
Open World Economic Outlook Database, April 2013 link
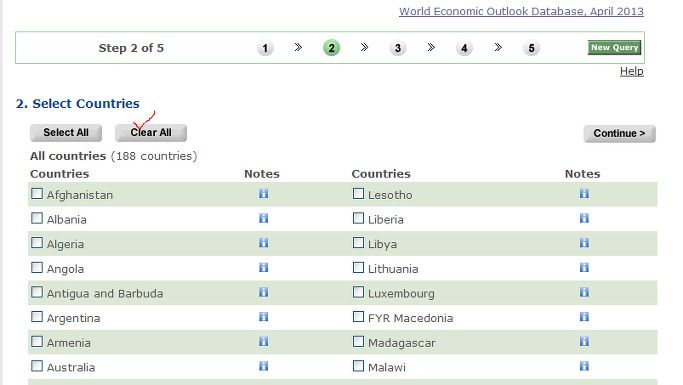[521, 11]
